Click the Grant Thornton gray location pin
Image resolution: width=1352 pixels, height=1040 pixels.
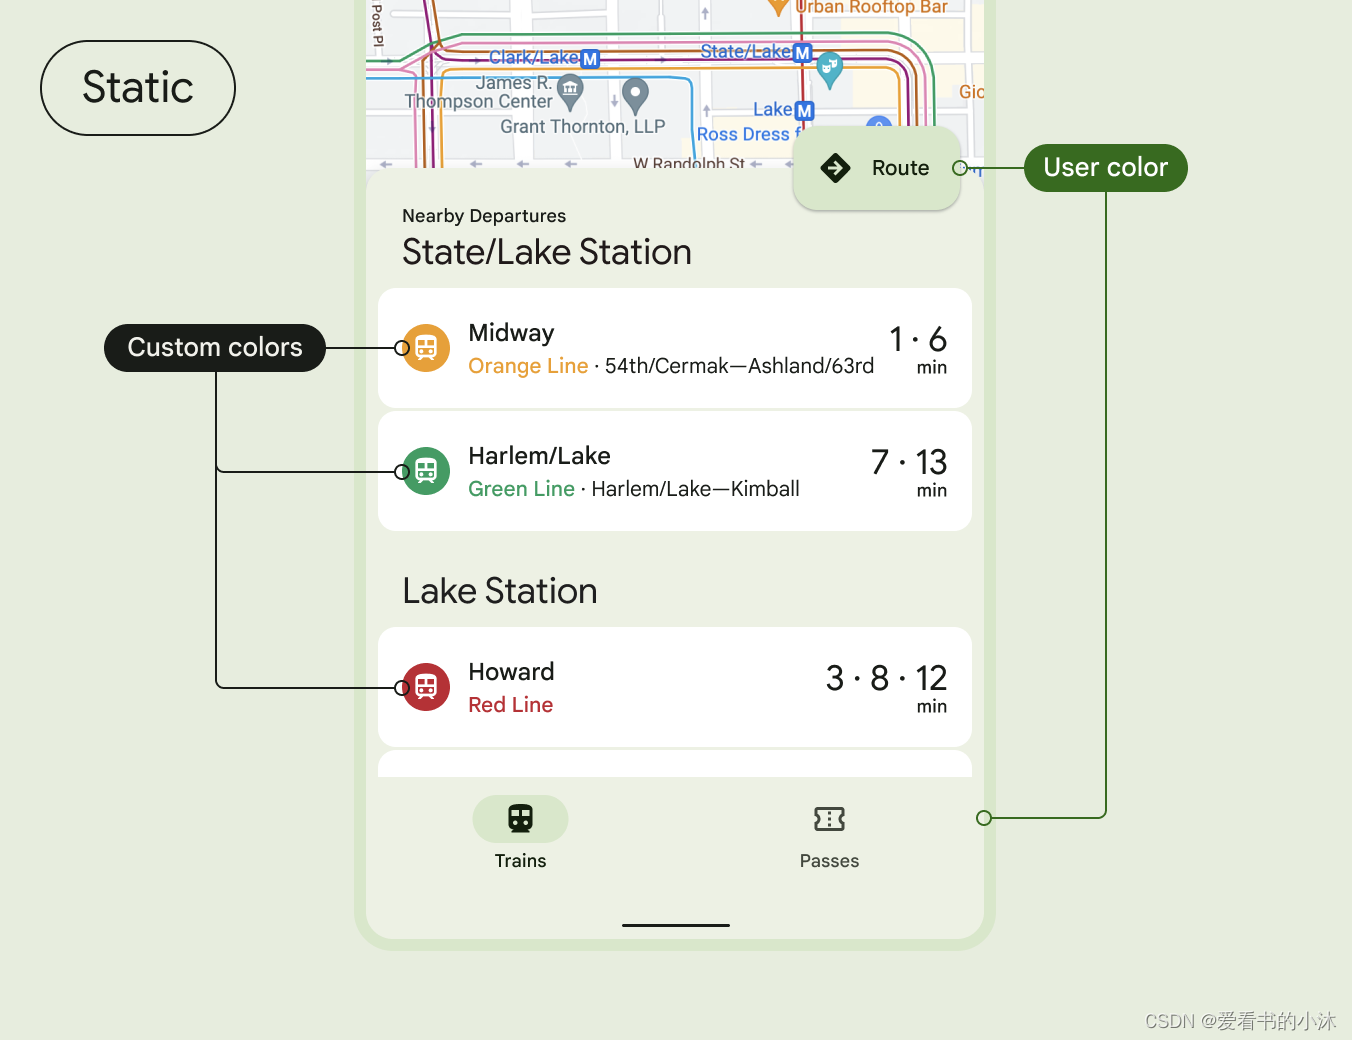point(635,96)
